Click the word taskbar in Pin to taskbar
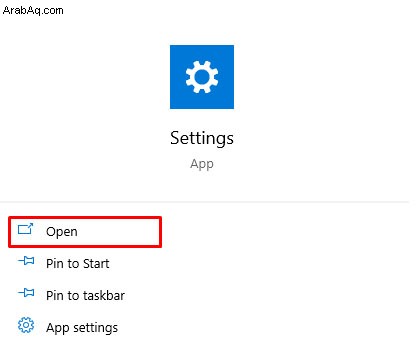The height and width of the screenshot is (362, 417). point(104,296)
